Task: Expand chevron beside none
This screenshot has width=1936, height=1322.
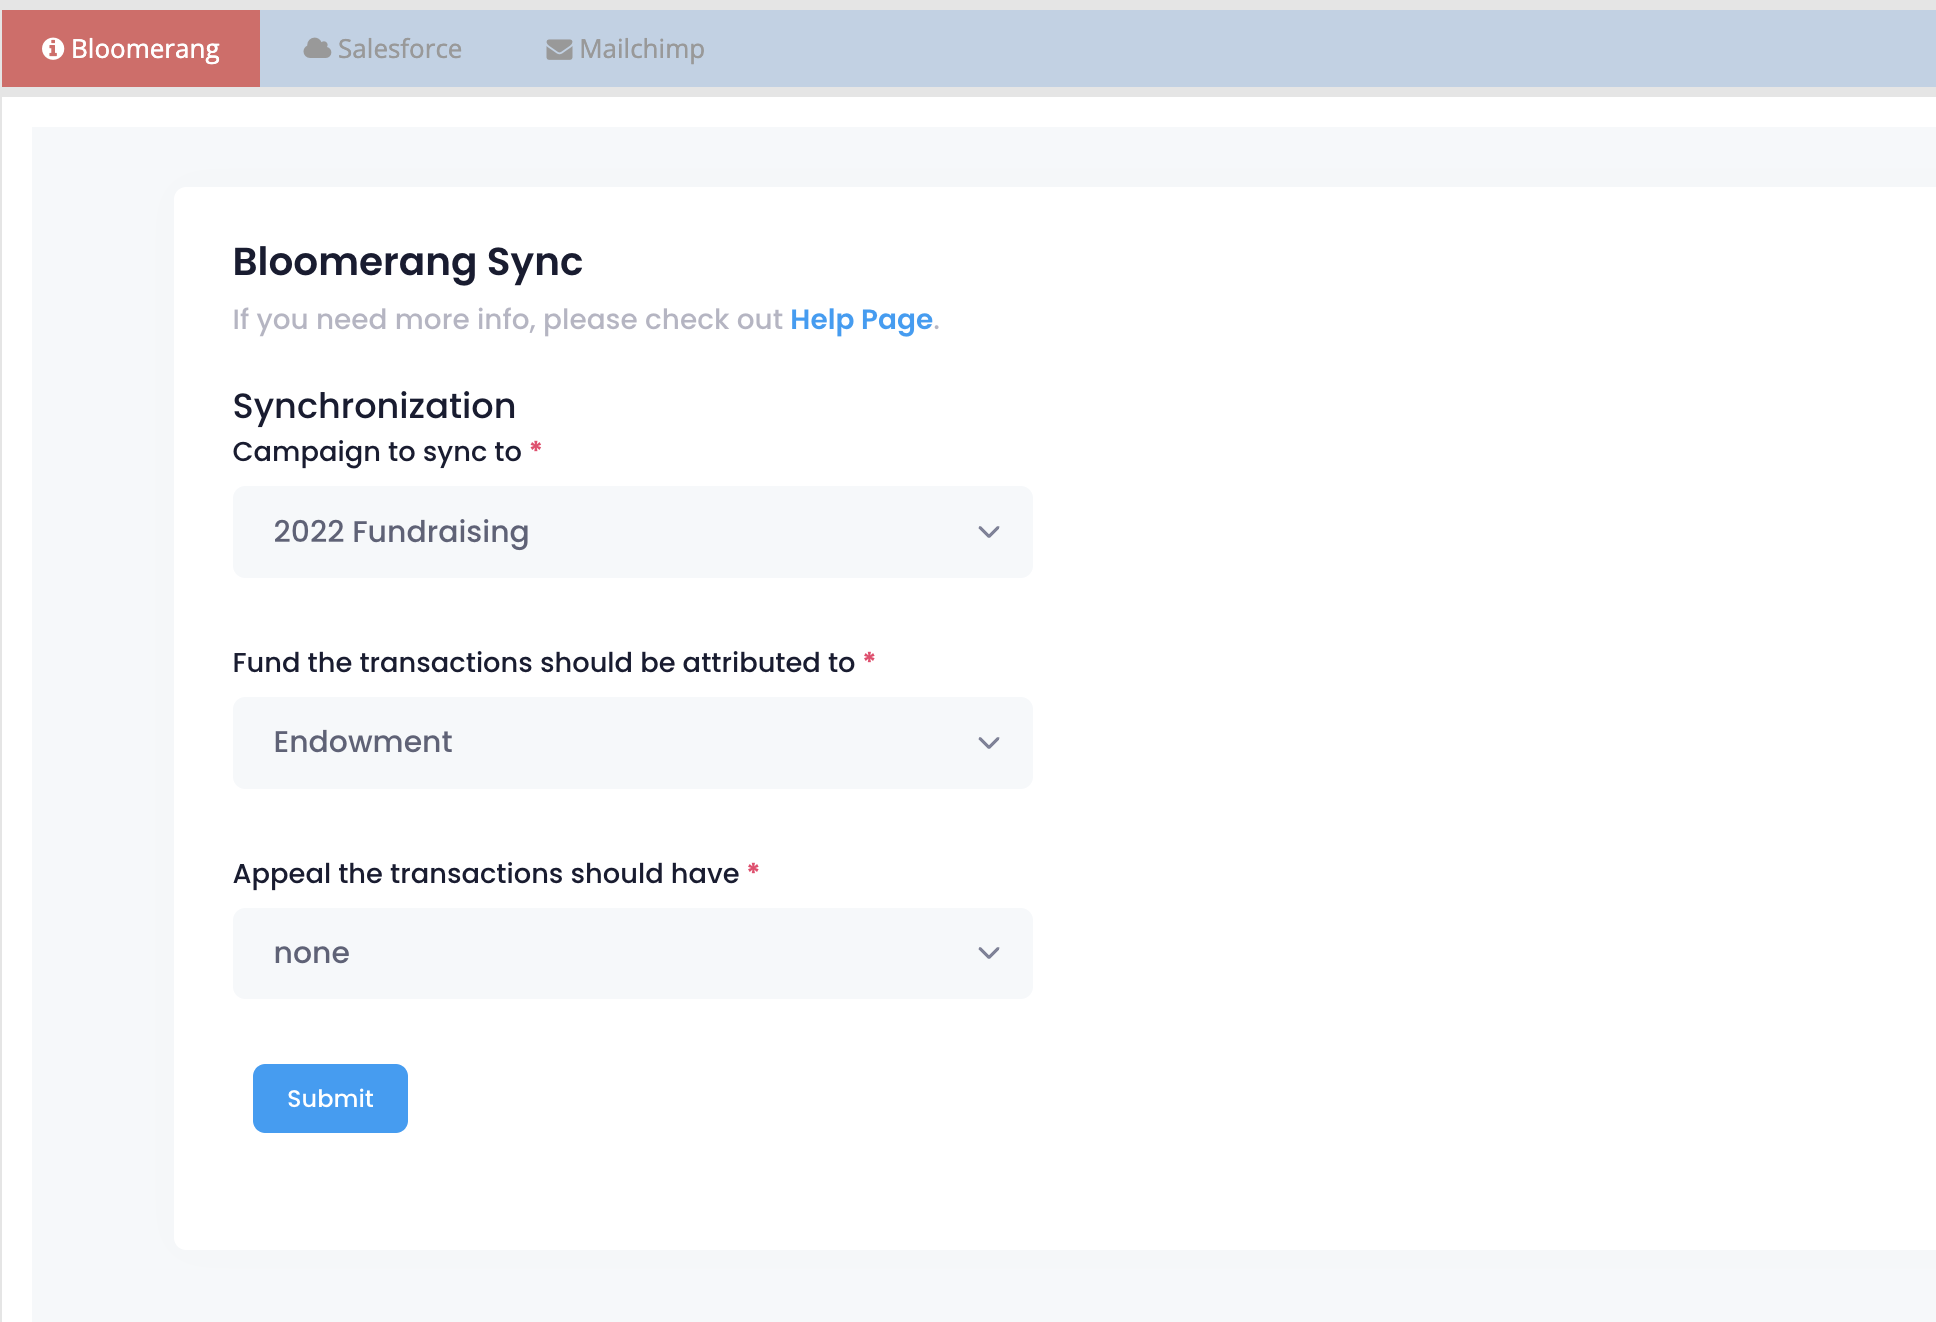Action: click(989, 953)
